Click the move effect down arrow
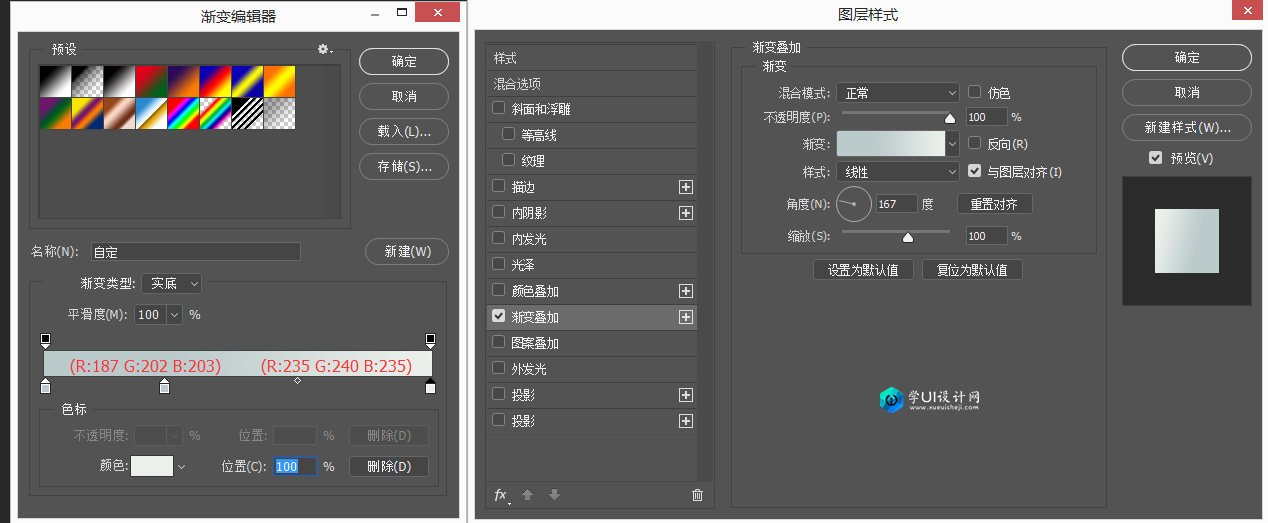Viewport: 1268px width, 523px height. coord(554,495)
